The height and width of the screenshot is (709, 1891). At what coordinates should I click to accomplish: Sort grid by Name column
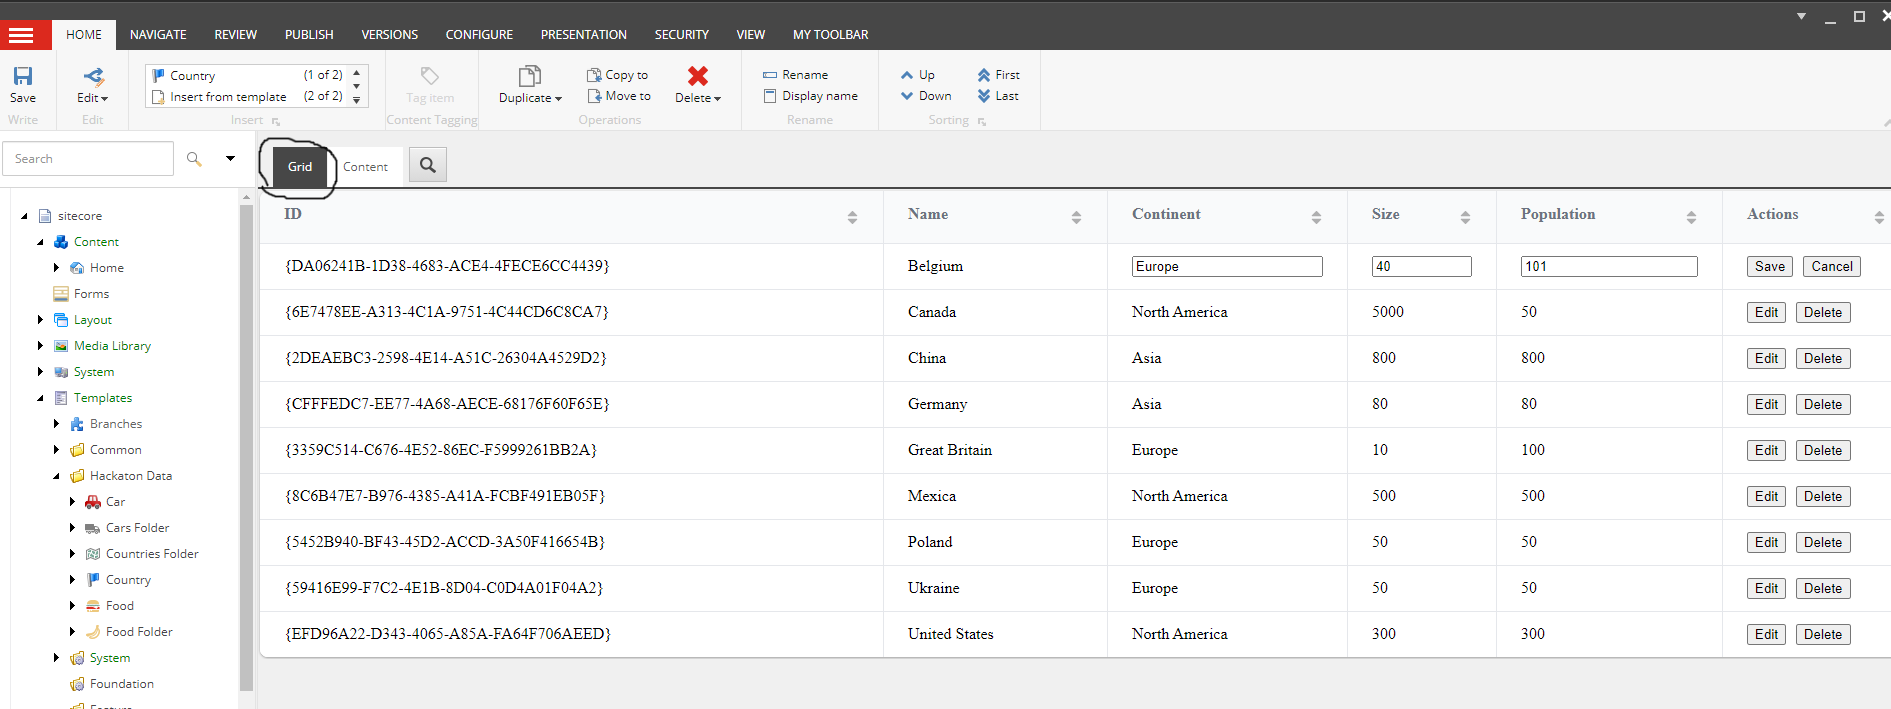pyautogui.click(x=1076, y=217)
